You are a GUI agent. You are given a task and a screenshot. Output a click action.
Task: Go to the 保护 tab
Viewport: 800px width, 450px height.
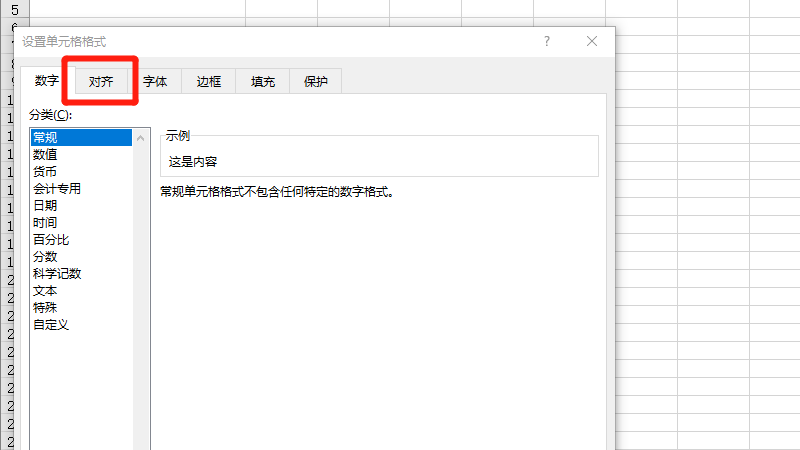point(316,82)
